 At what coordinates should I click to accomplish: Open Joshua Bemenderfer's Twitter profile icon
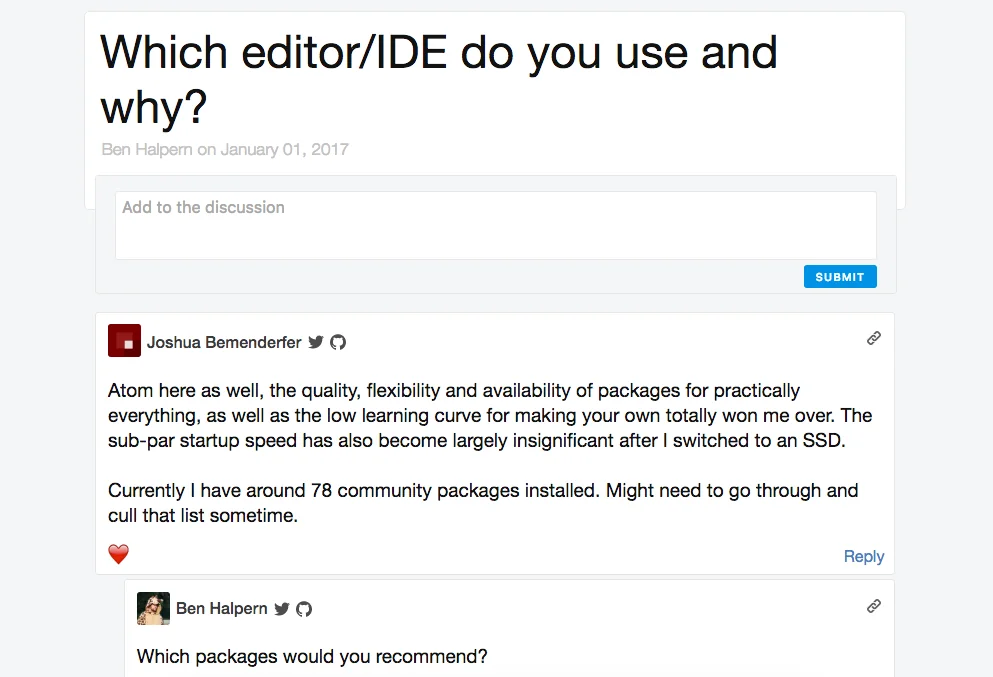click(x=315, y=342)
